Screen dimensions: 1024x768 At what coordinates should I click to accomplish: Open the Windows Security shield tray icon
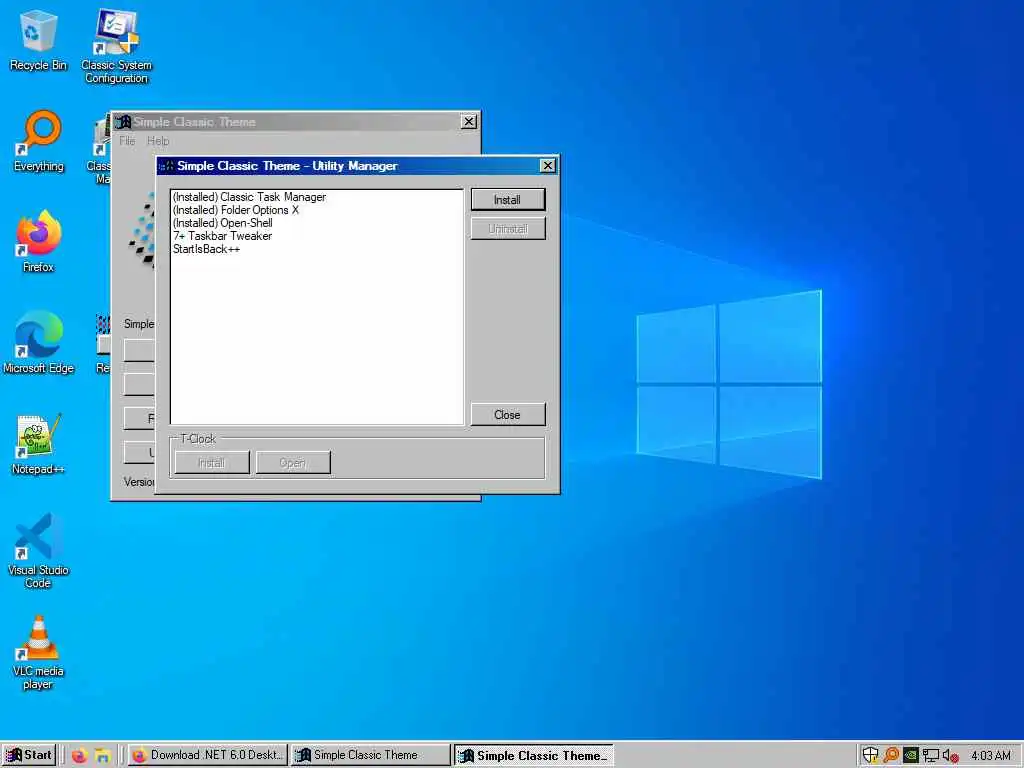point(871,756)
